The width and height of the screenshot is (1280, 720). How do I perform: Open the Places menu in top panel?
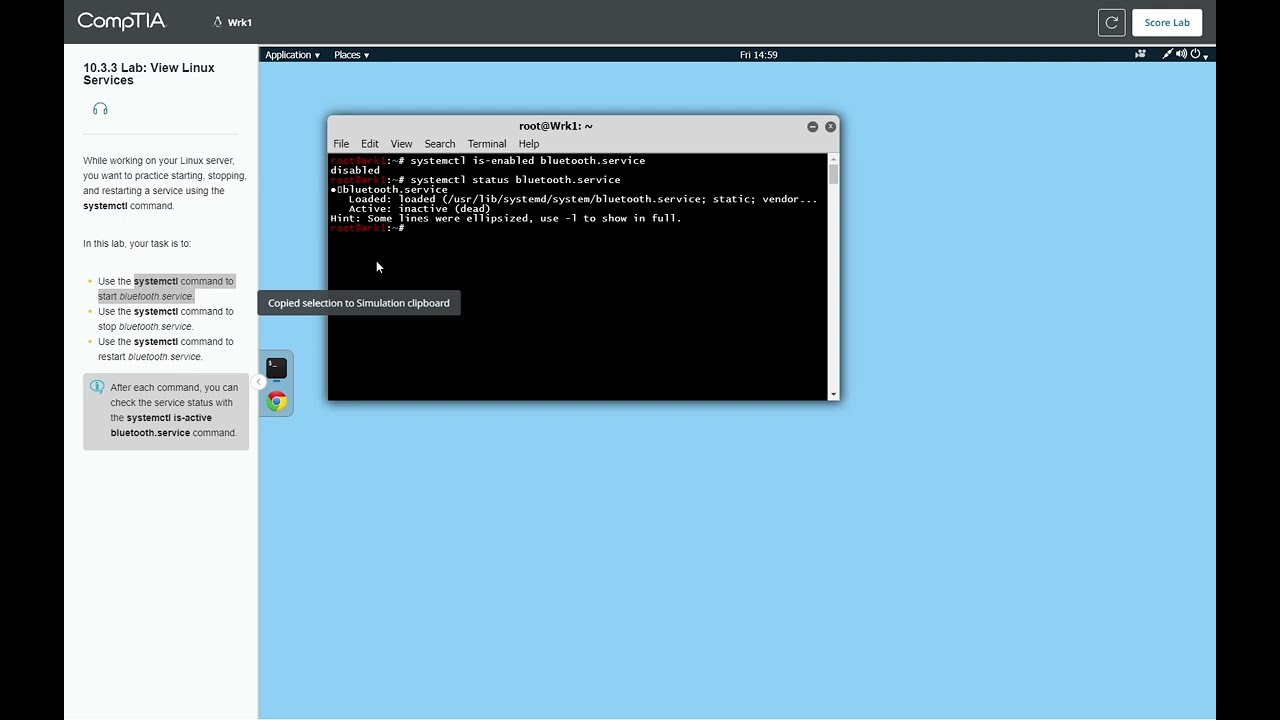click(x=351, y=55)
